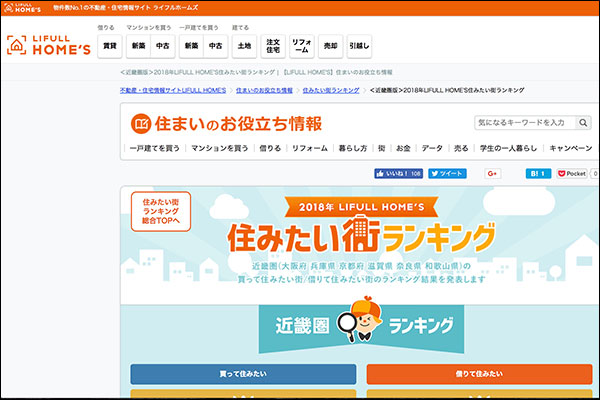This screenshot has width=600, height=400.
Task: Share the page via Twitter ツイート button
Action: pyautogui.click(x=447, y=173)
